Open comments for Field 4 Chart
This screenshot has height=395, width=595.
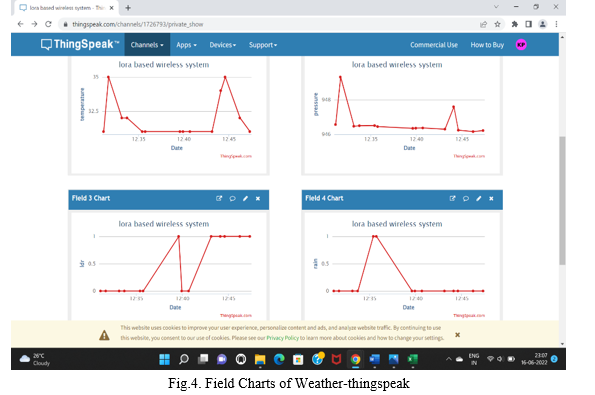coord(466,198)
